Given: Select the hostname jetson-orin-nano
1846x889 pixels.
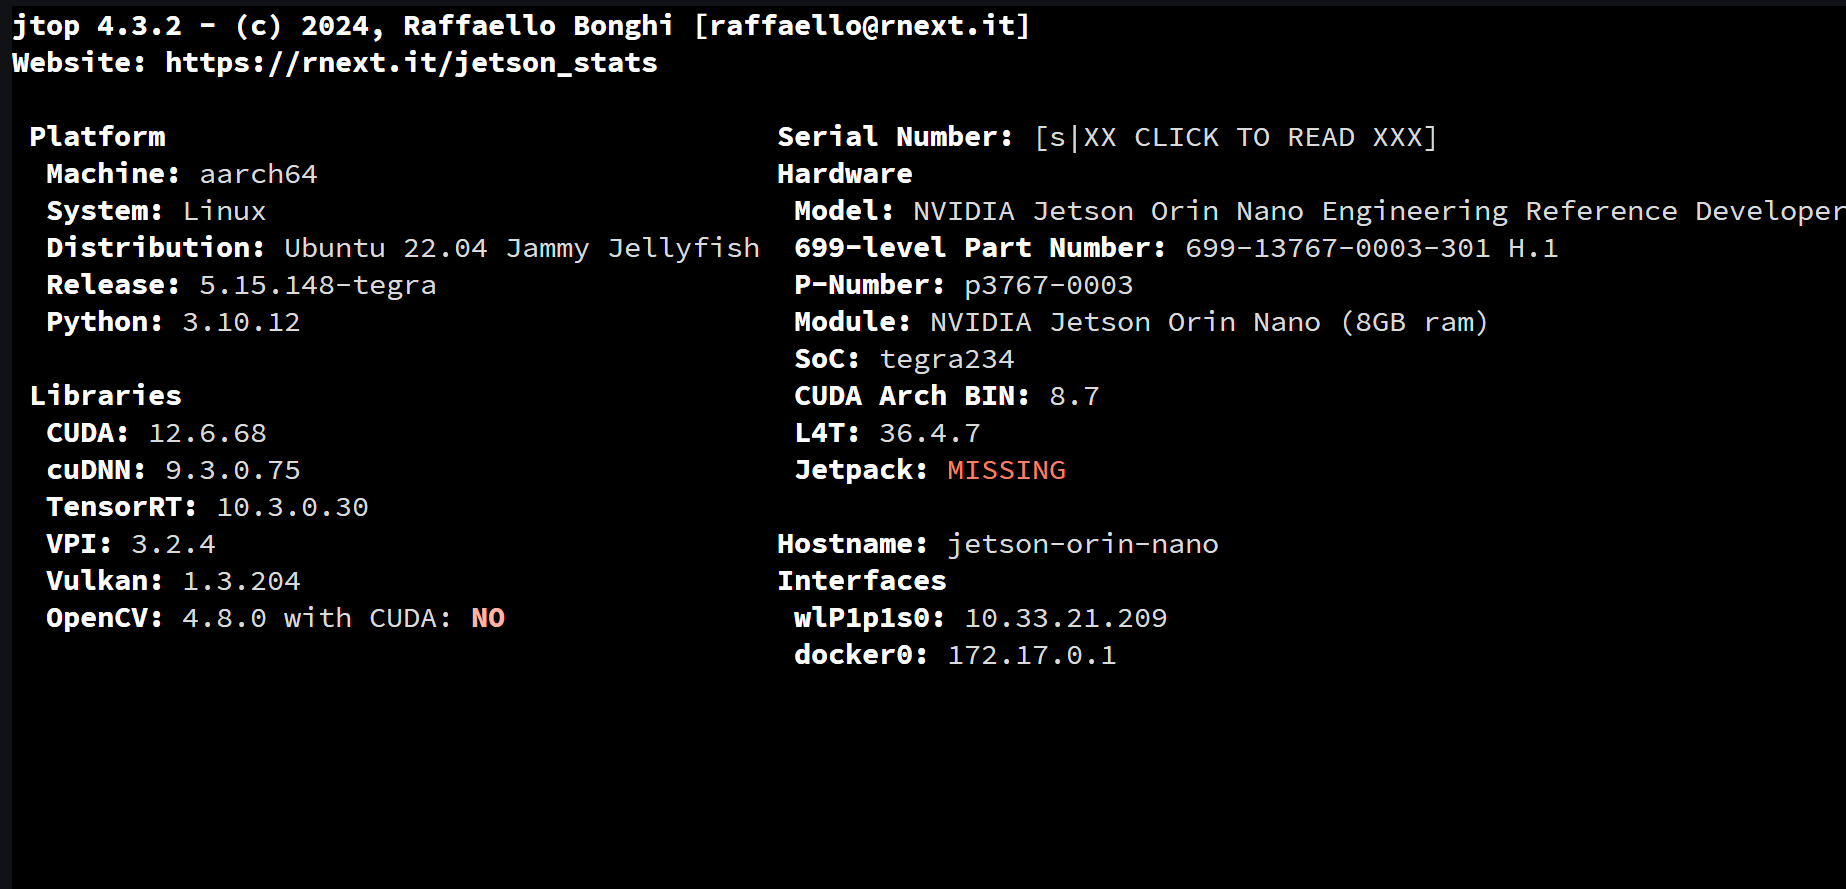Looking at the screenshot, I should 1082,544.
